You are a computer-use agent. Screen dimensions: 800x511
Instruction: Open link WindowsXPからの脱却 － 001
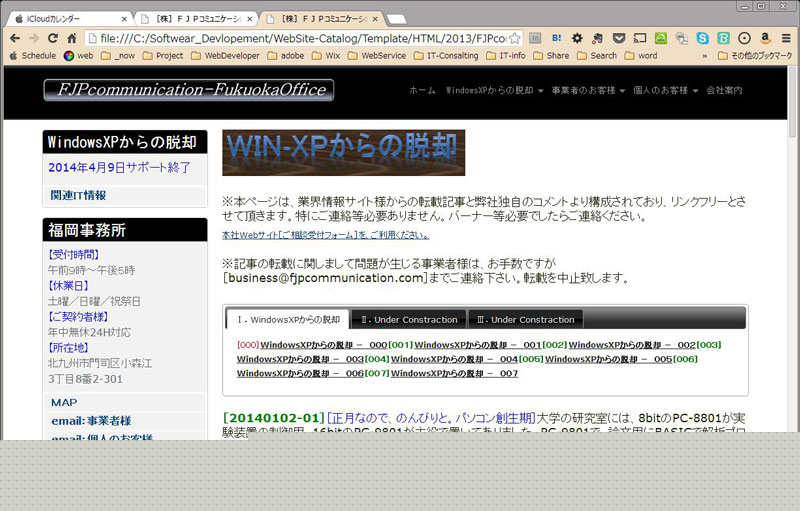click(x=478, y=345)
